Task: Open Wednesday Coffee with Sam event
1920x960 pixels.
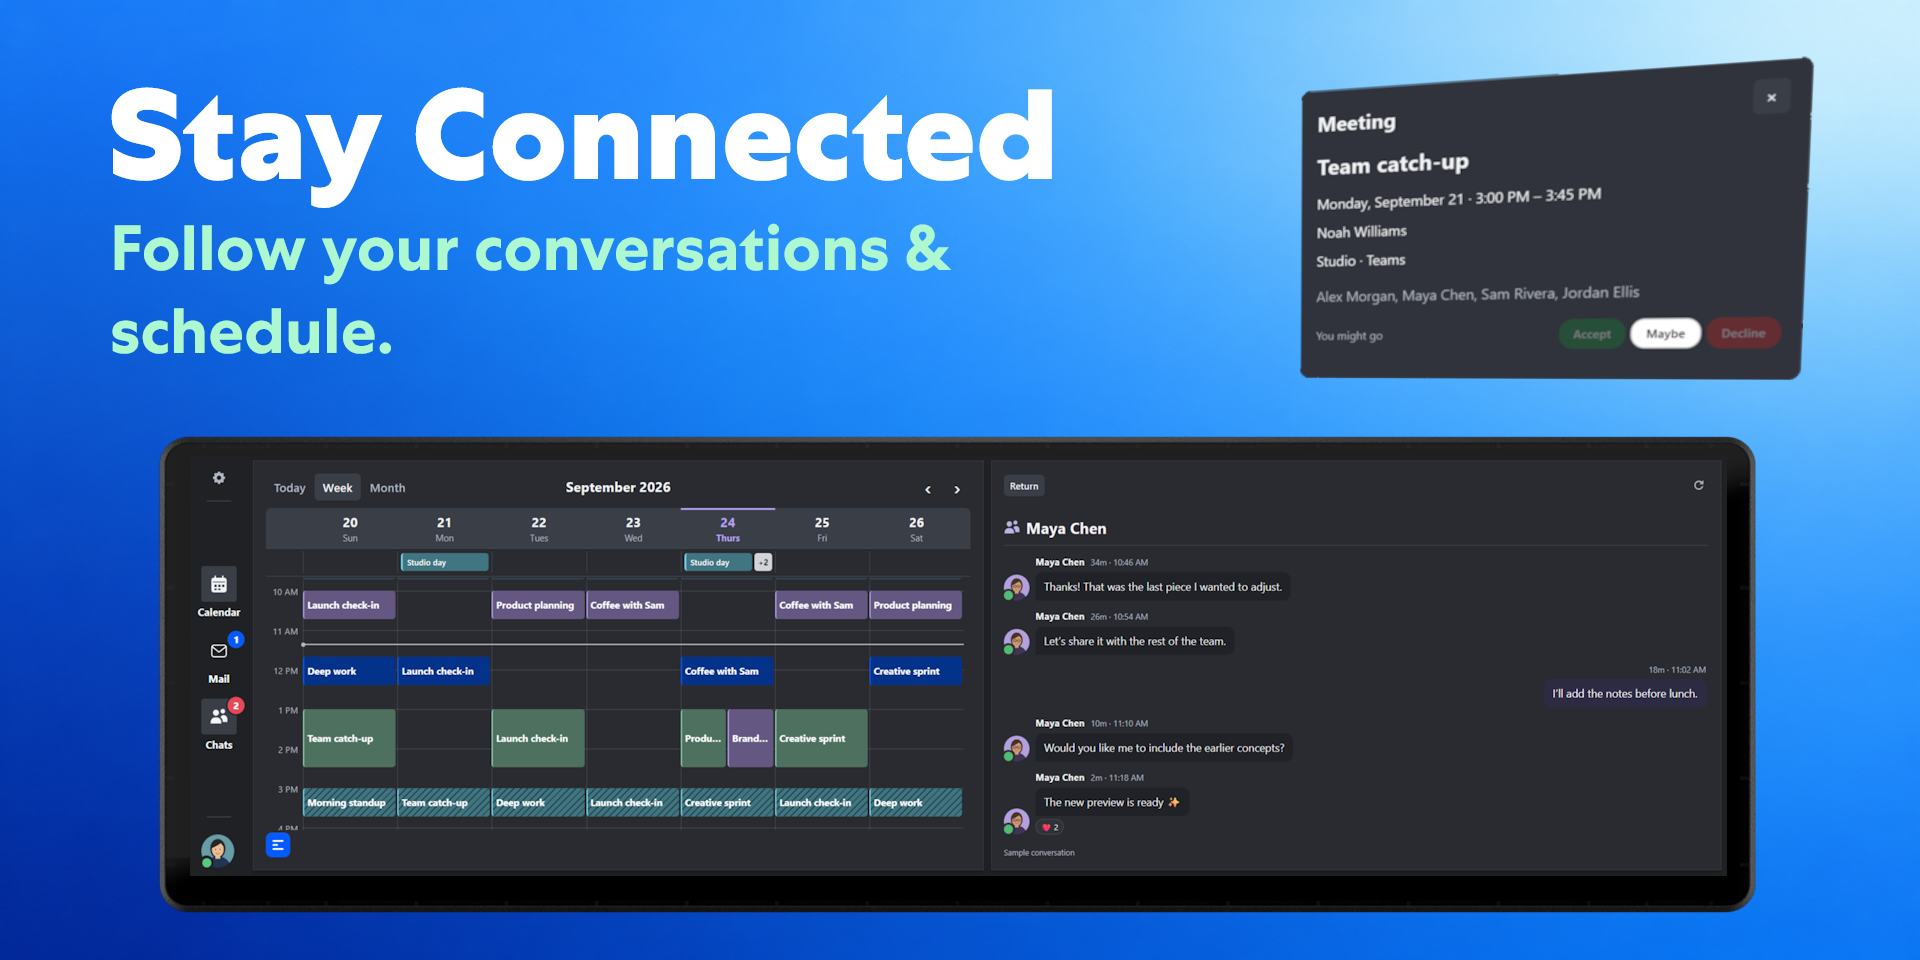Action: [632, 605]
